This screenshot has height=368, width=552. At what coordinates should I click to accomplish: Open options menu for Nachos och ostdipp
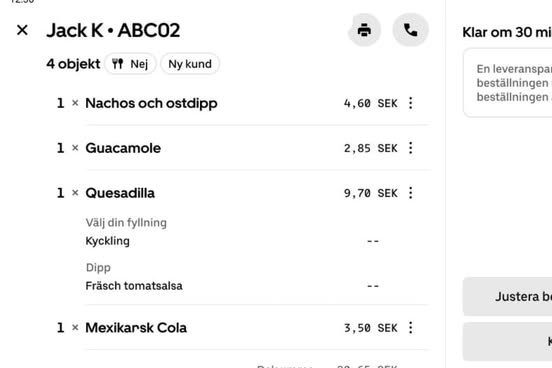click(410, 103)
